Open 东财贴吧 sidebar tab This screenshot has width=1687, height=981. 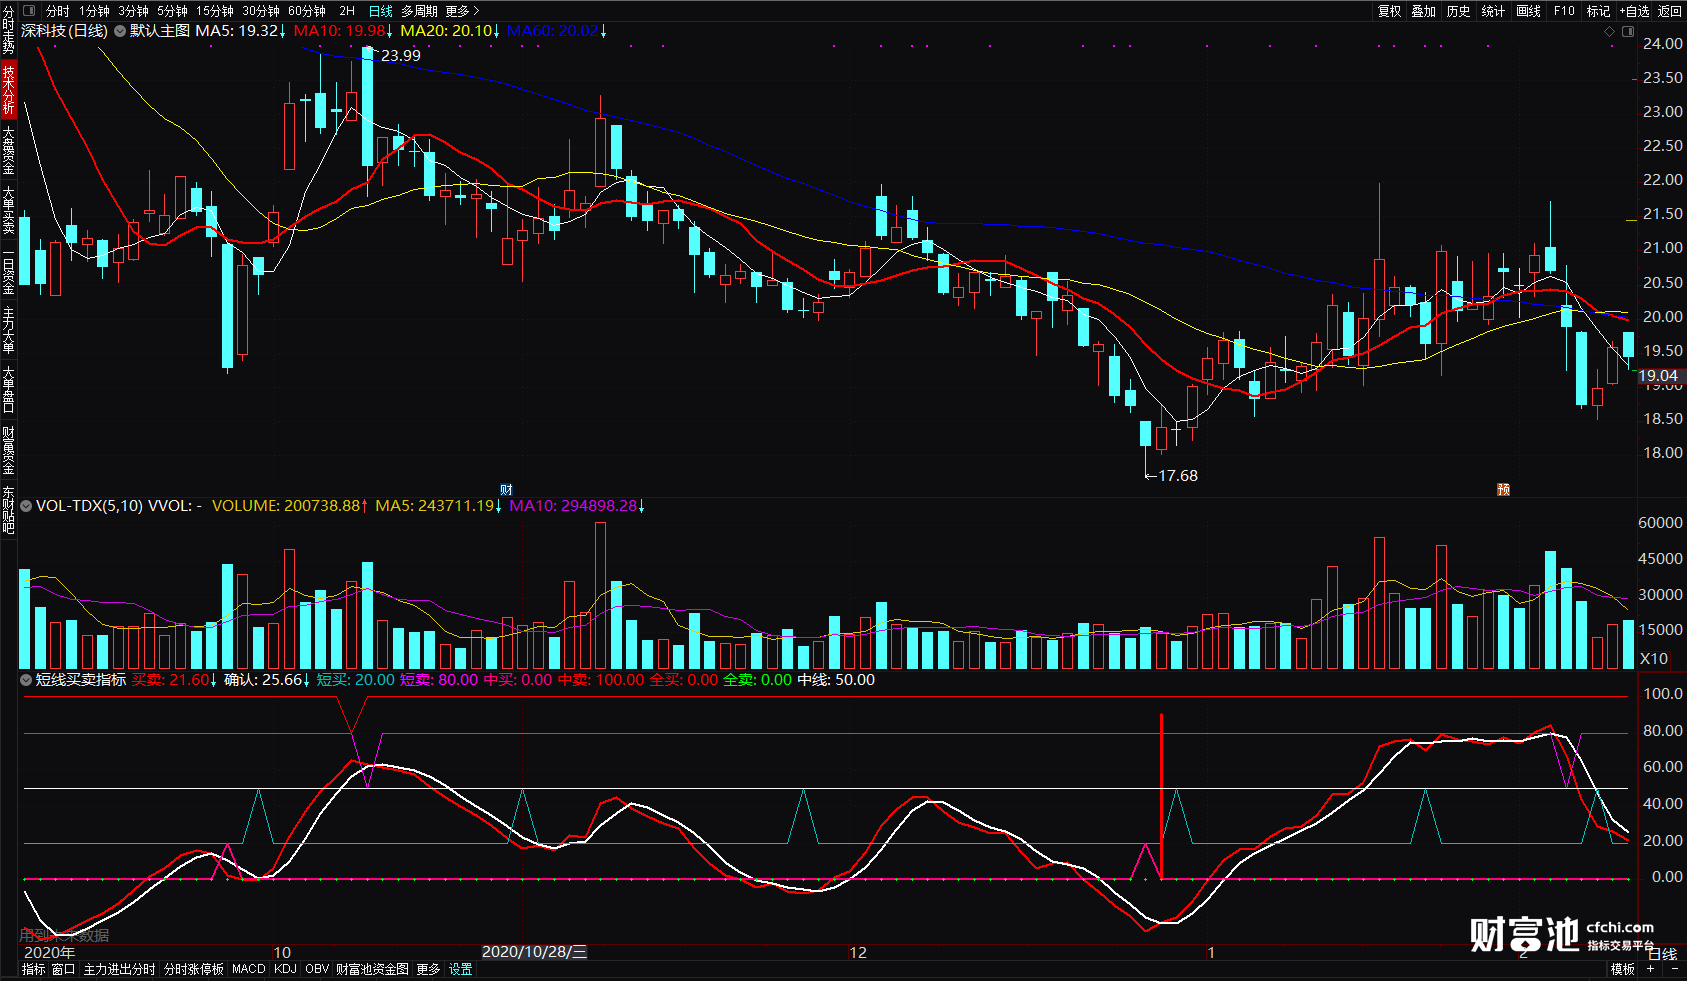(8, 510)
